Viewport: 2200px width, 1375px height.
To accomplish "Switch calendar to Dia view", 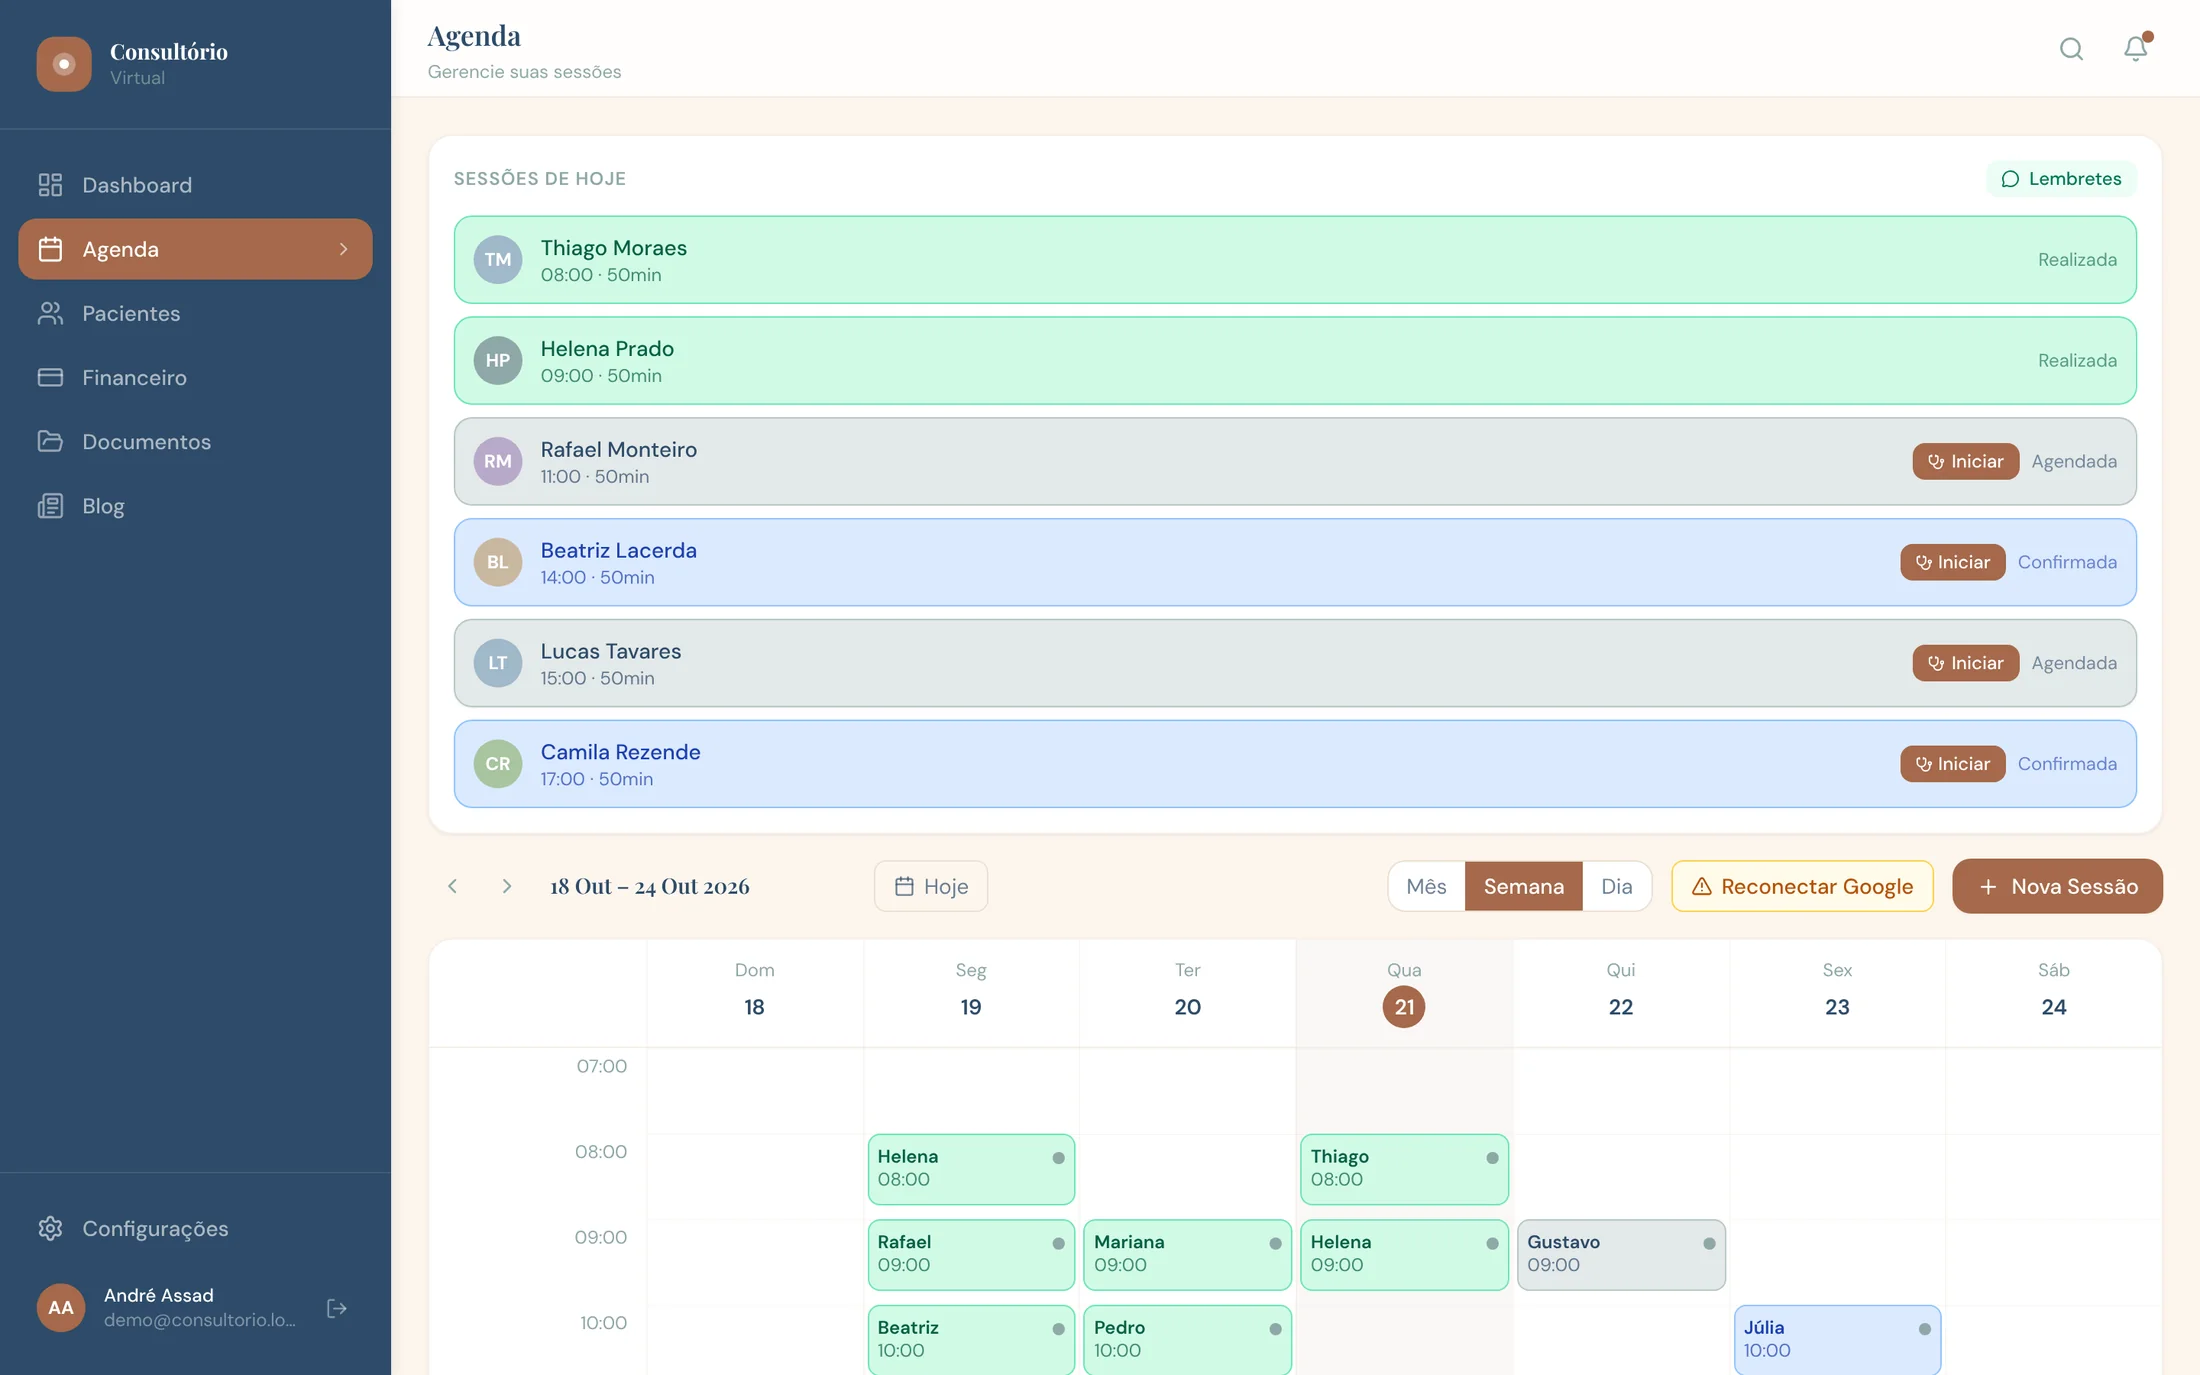I will [x=1616, y=886].
